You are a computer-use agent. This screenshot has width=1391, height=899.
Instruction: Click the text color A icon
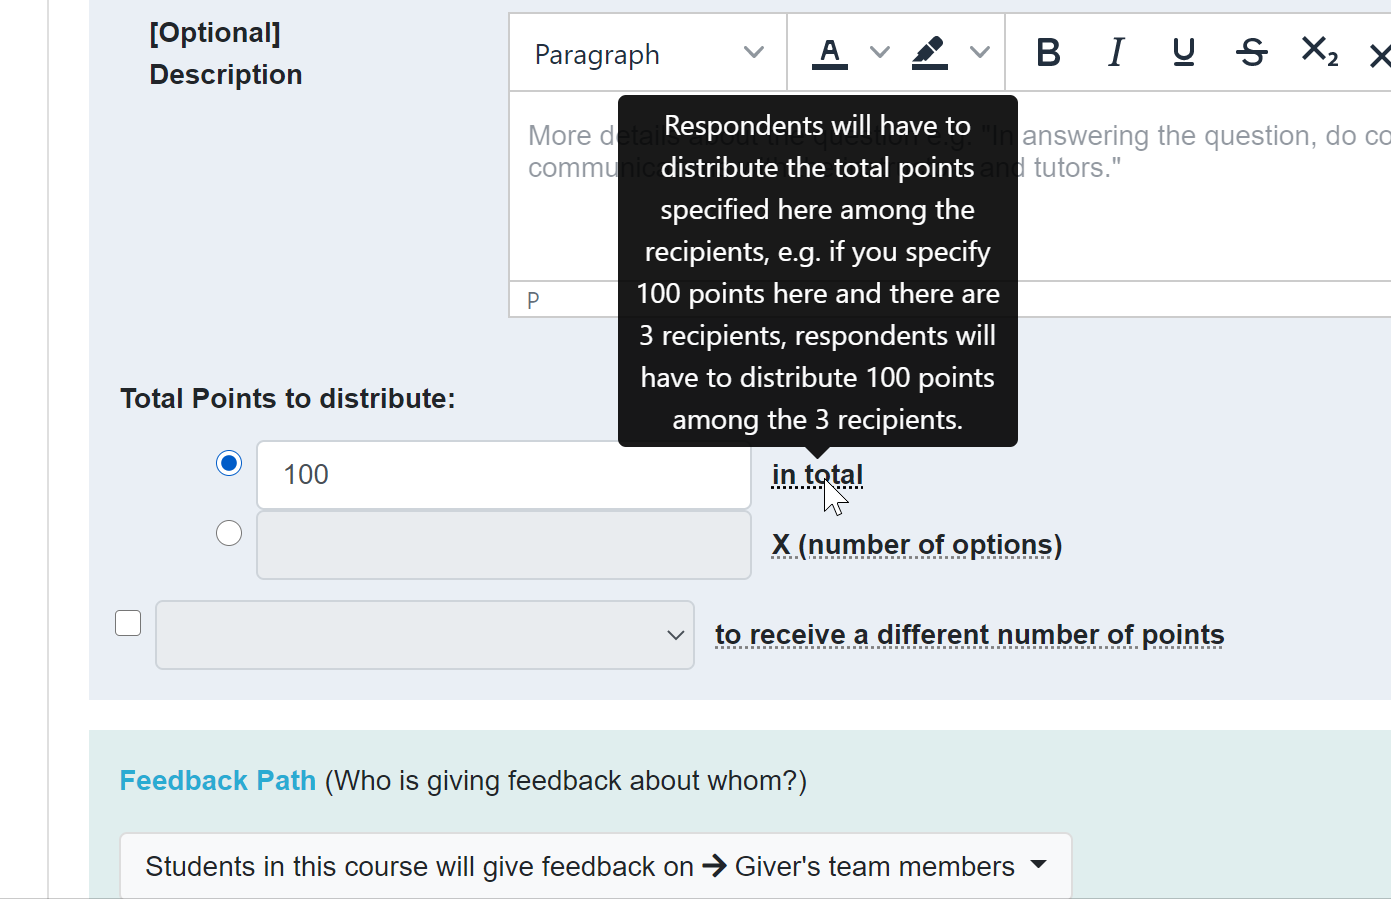click(829, 52)
